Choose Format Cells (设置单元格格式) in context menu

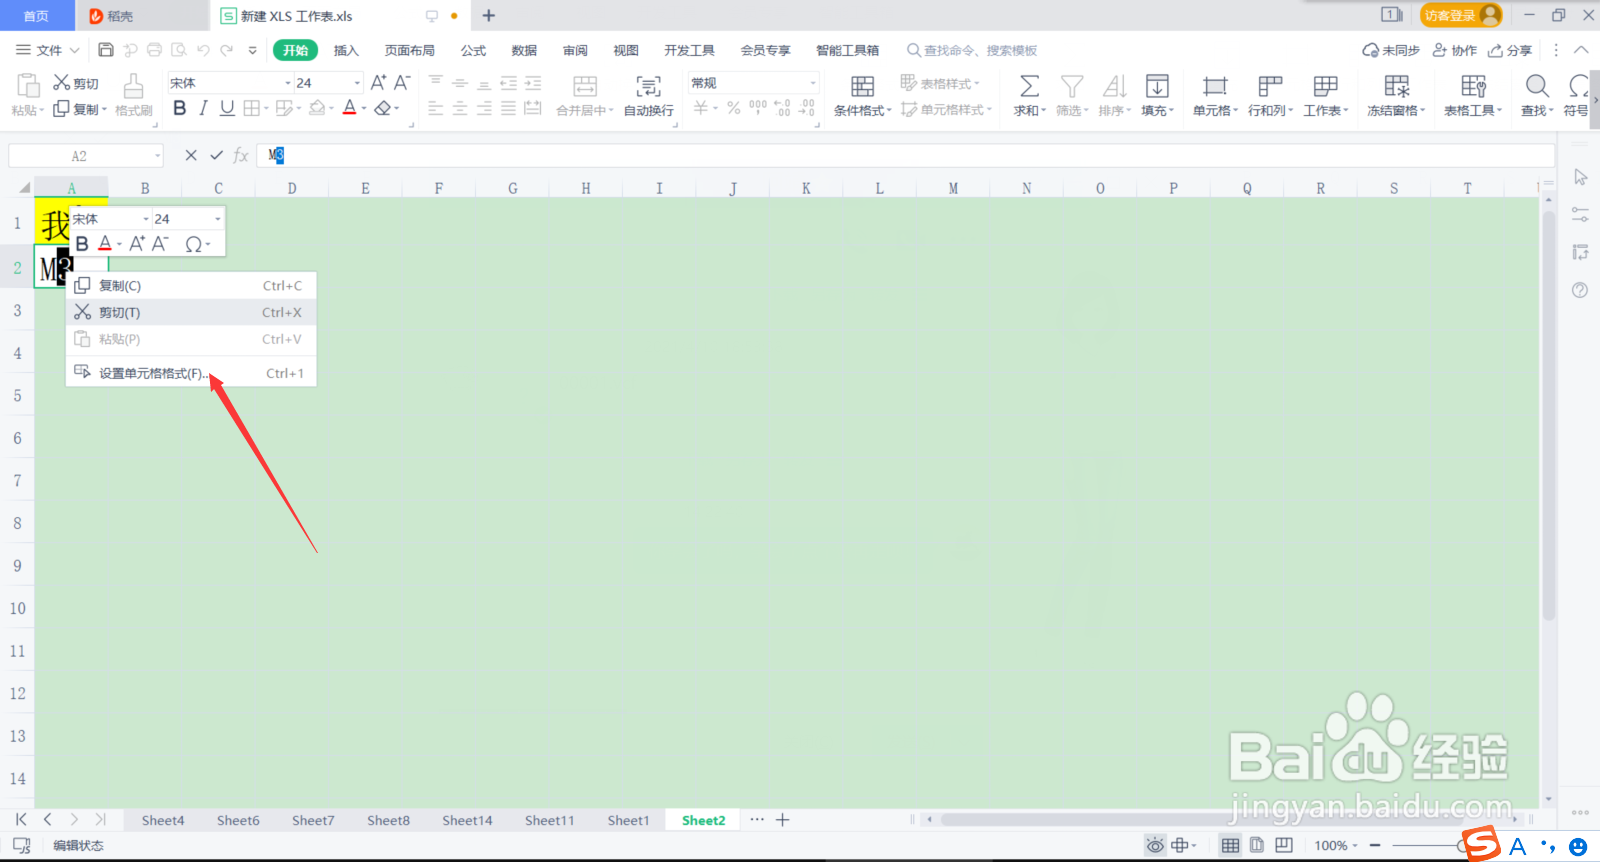191,373
